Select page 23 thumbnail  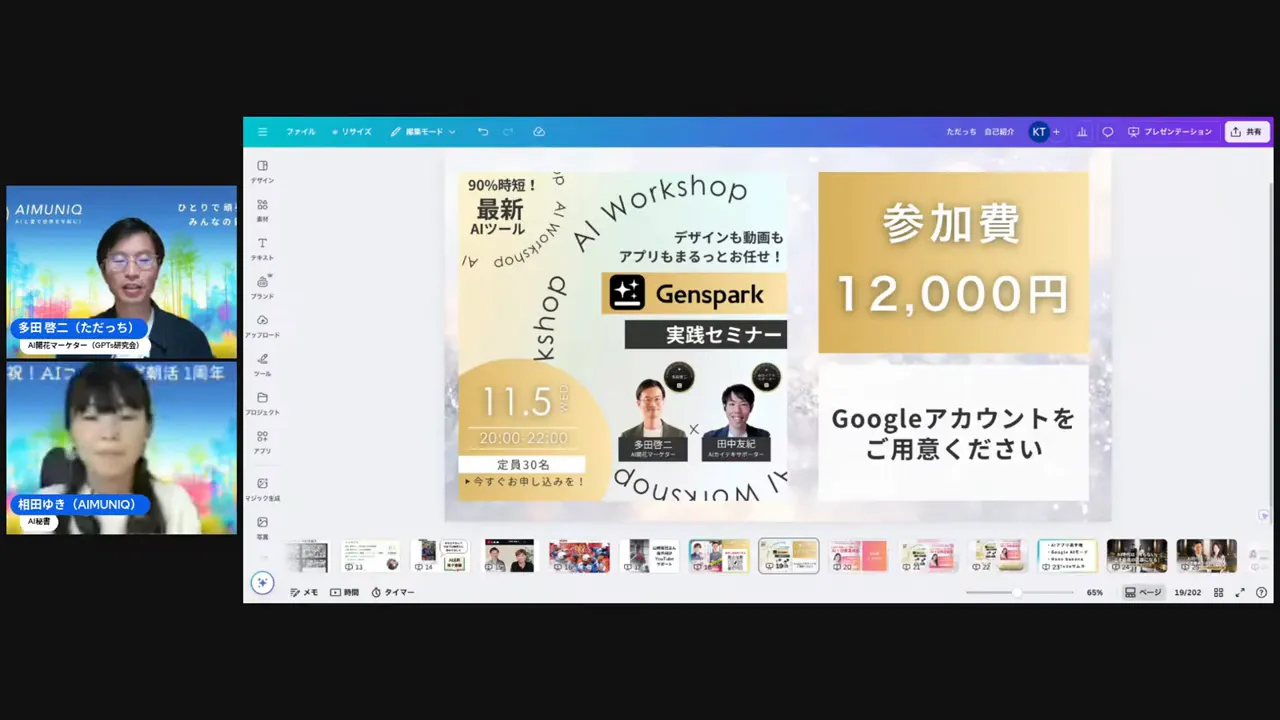pyautogui.click(x=1067, y=556)
